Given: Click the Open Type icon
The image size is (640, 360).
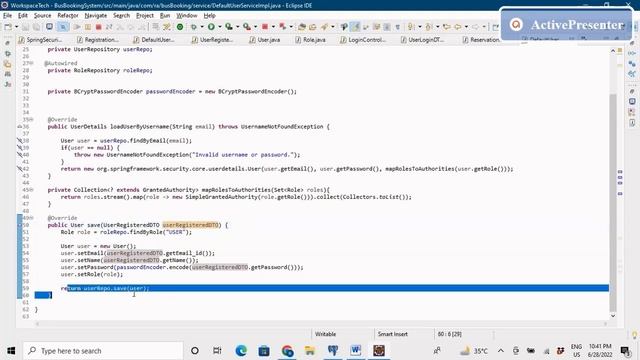Looking at the screenshot, I should pos(302,27).
